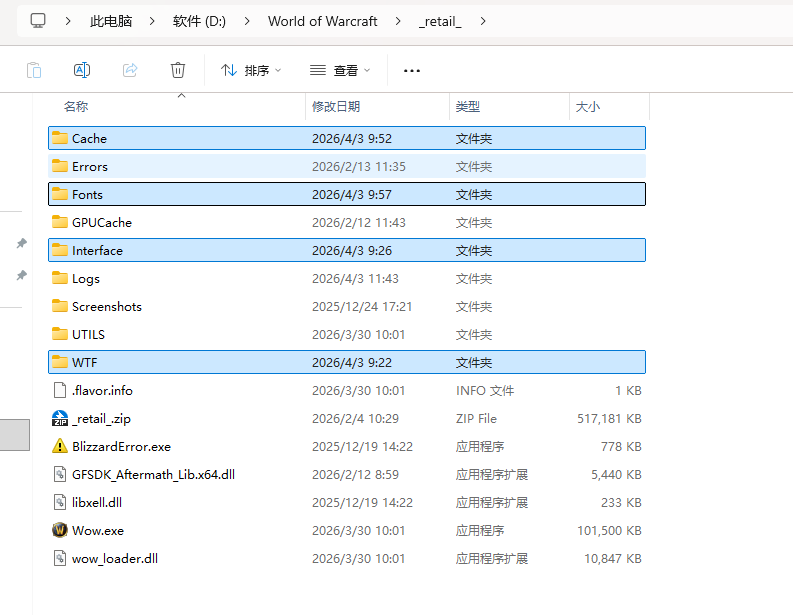This screenshot has height=615, width=793.
Task: Select the Logs folder row
Action: 86,278
